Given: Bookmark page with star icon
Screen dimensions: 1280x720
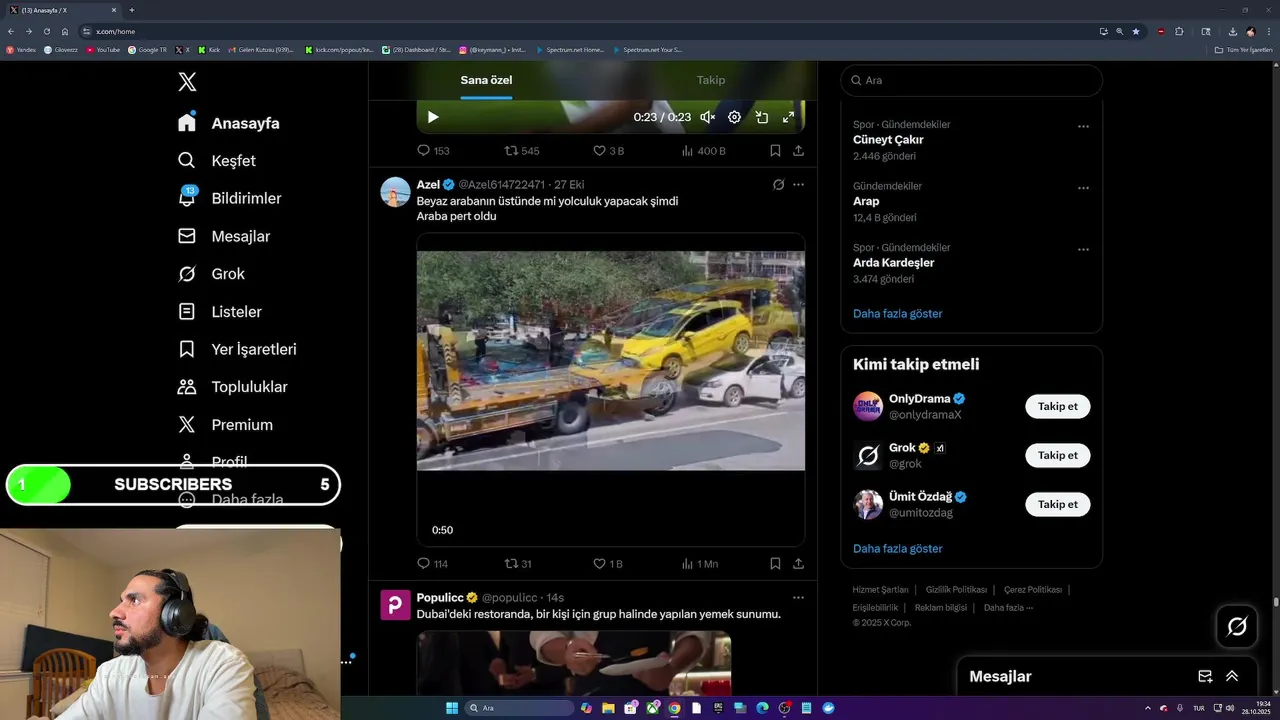Looking at the screenshot, I should [x=1136, y=31].
